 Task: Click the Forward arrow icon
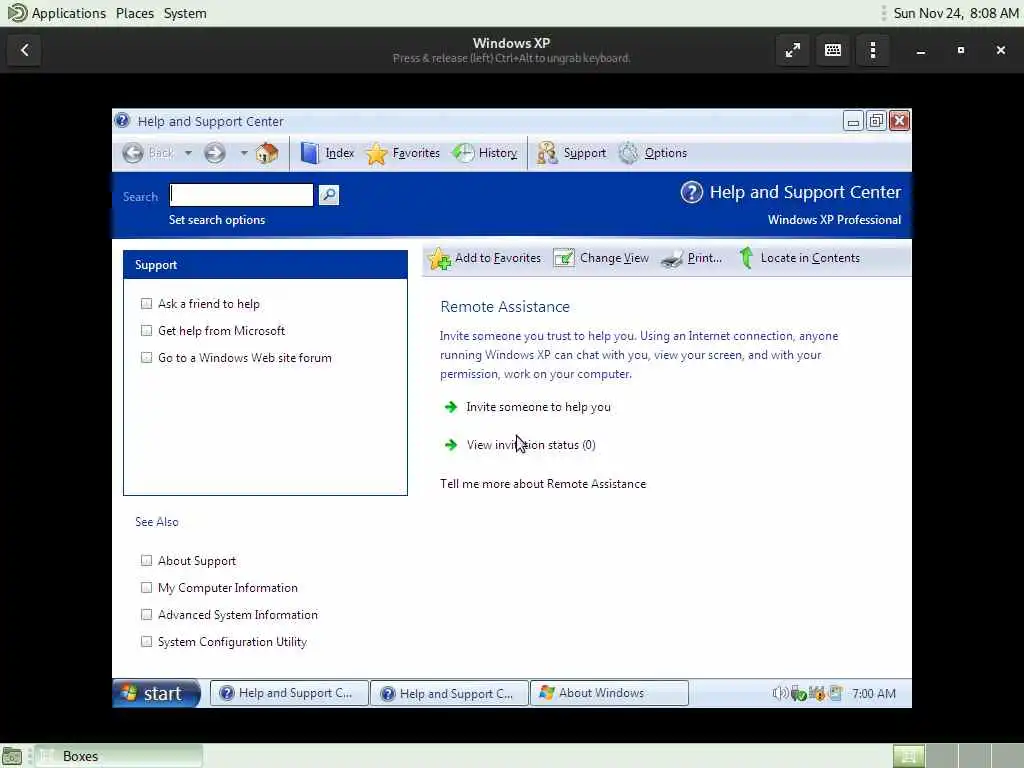pyautogui.click(x=214, y=153)
